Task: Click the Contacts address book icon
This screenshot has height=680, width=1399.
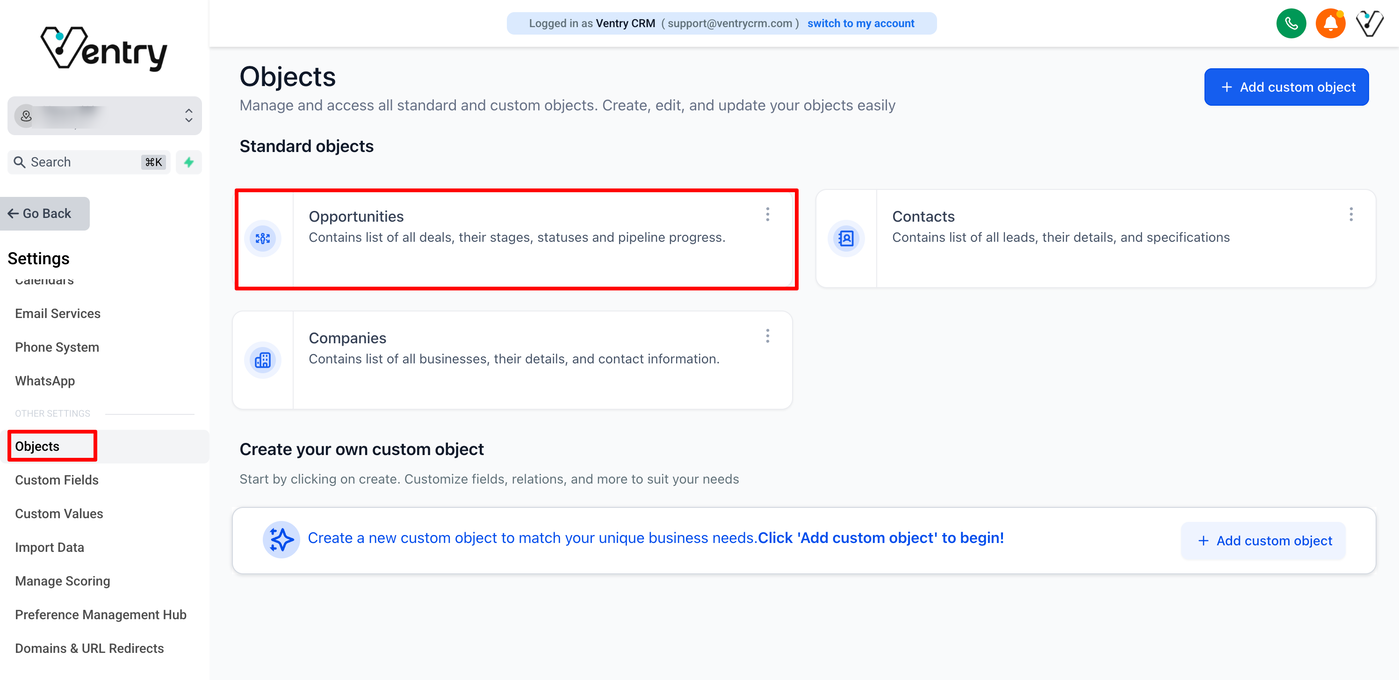Action: (x=846, y=238)
